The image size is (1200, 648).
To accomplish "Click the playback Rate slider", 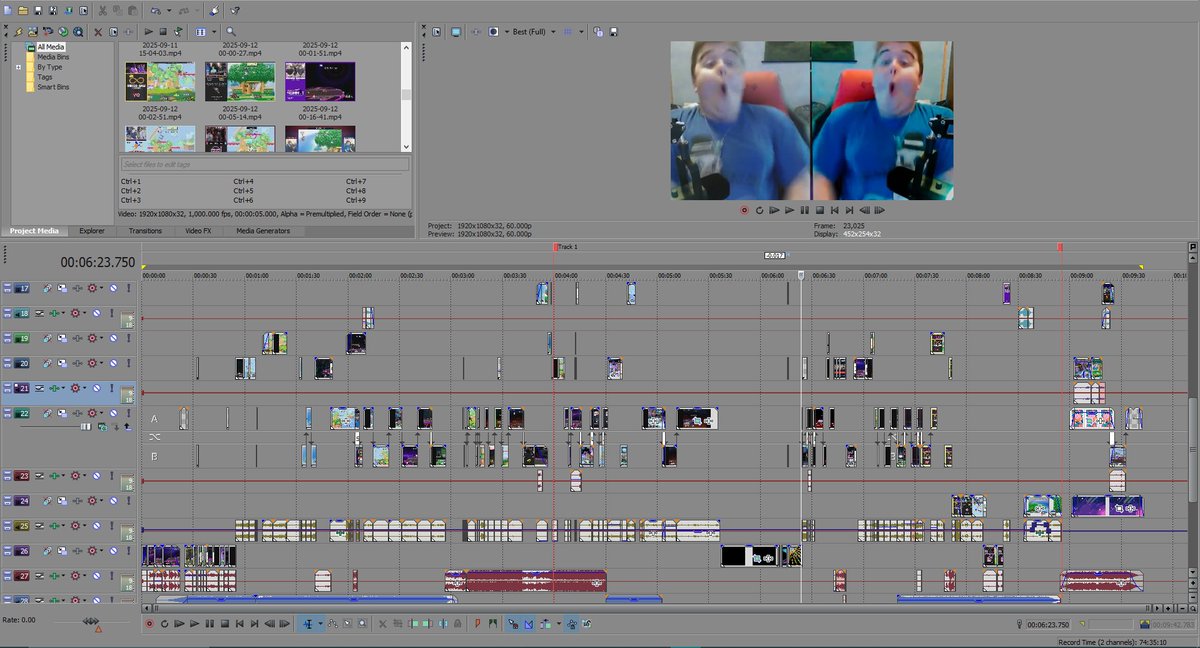I will [x=90, y=621].
